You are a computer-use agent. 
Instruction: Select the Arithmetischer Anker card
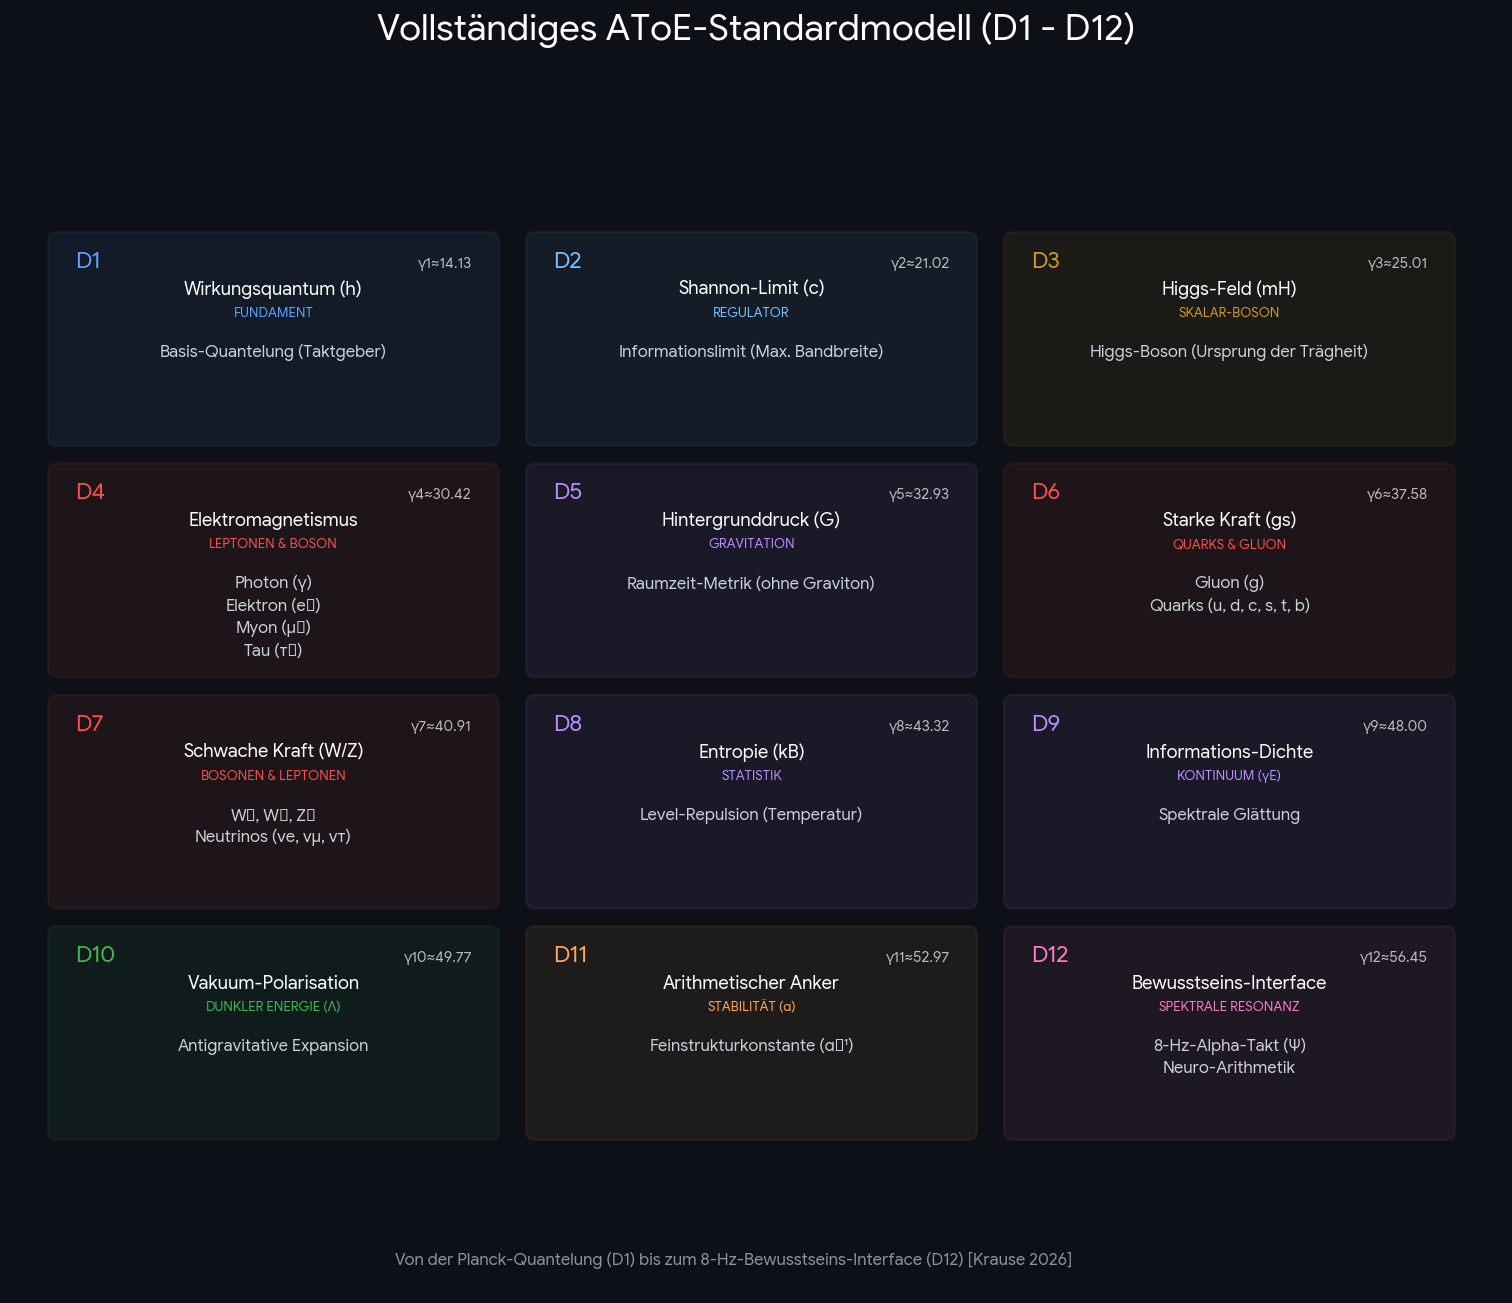point(751,1033)
